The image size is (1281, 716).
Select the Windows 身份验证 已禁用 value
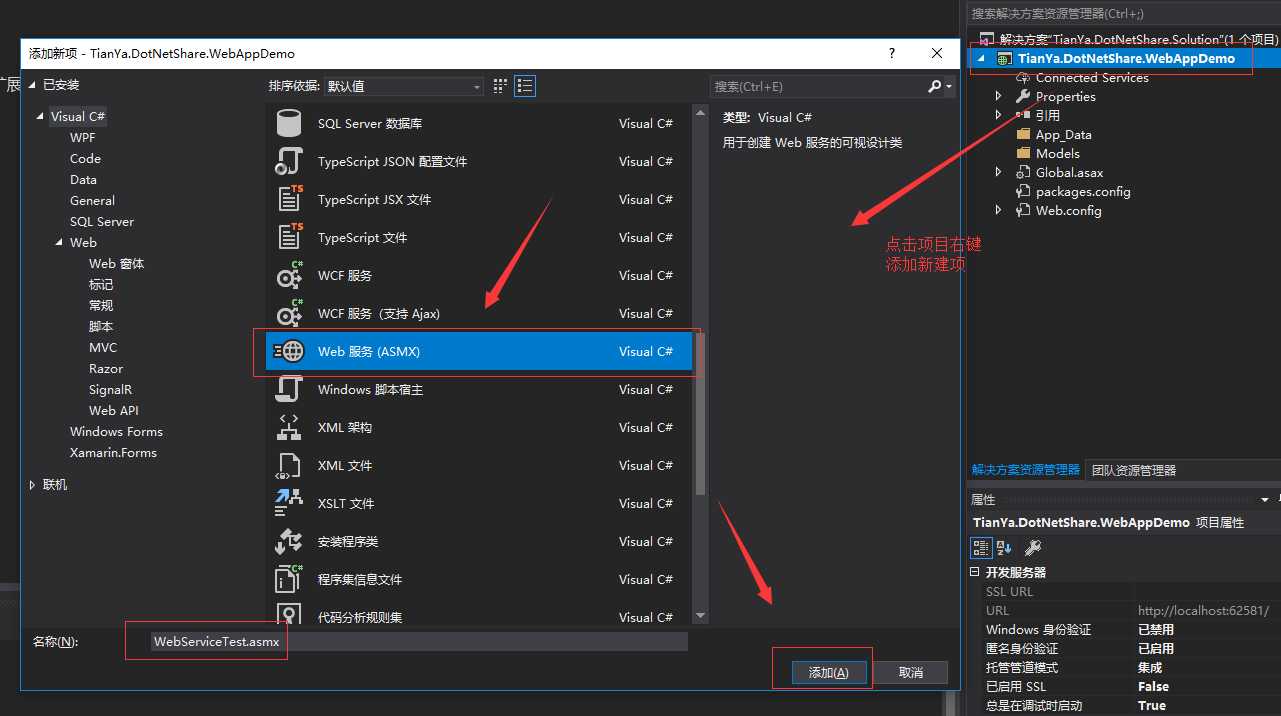pyautogui.click(x=1156, y=629)
